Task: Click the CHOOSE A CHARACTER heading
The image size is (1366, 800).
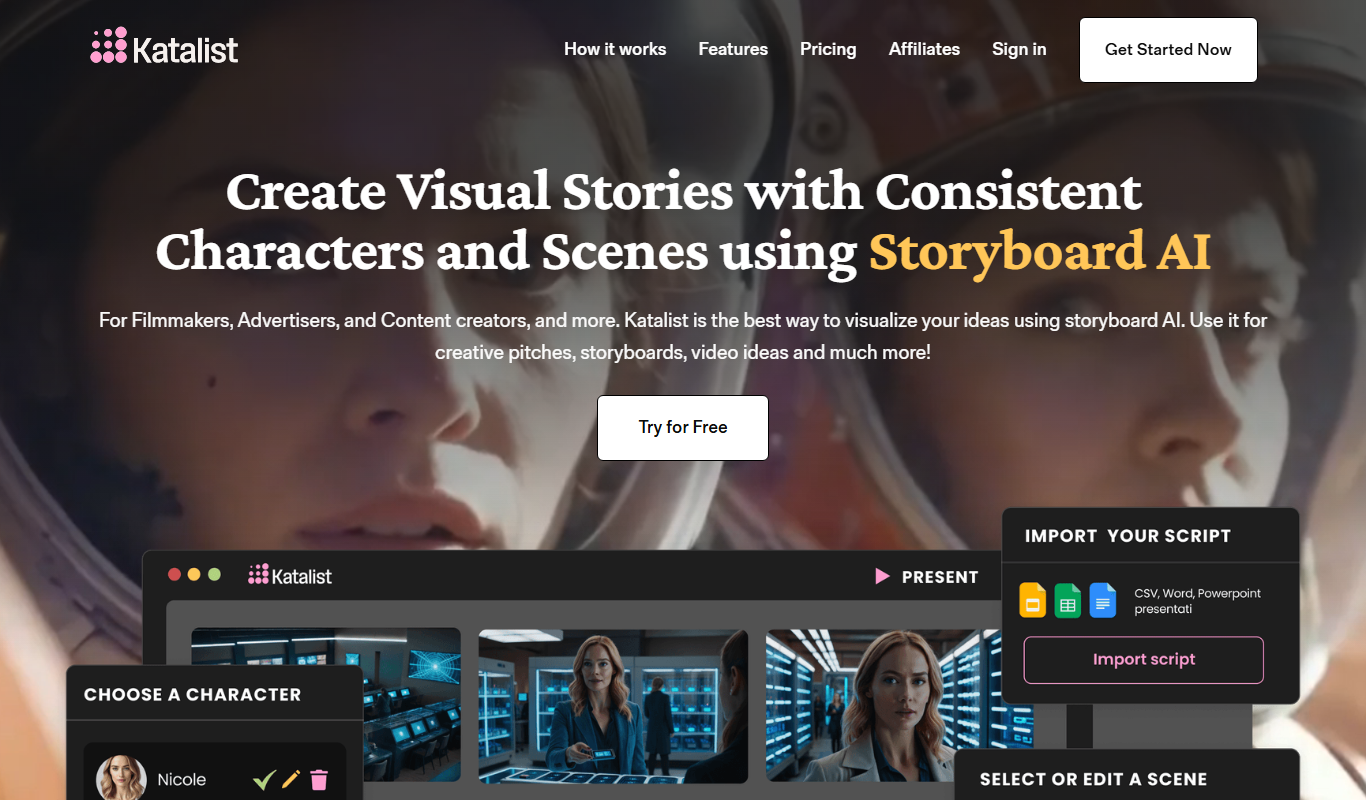Action: coord(192,695)
